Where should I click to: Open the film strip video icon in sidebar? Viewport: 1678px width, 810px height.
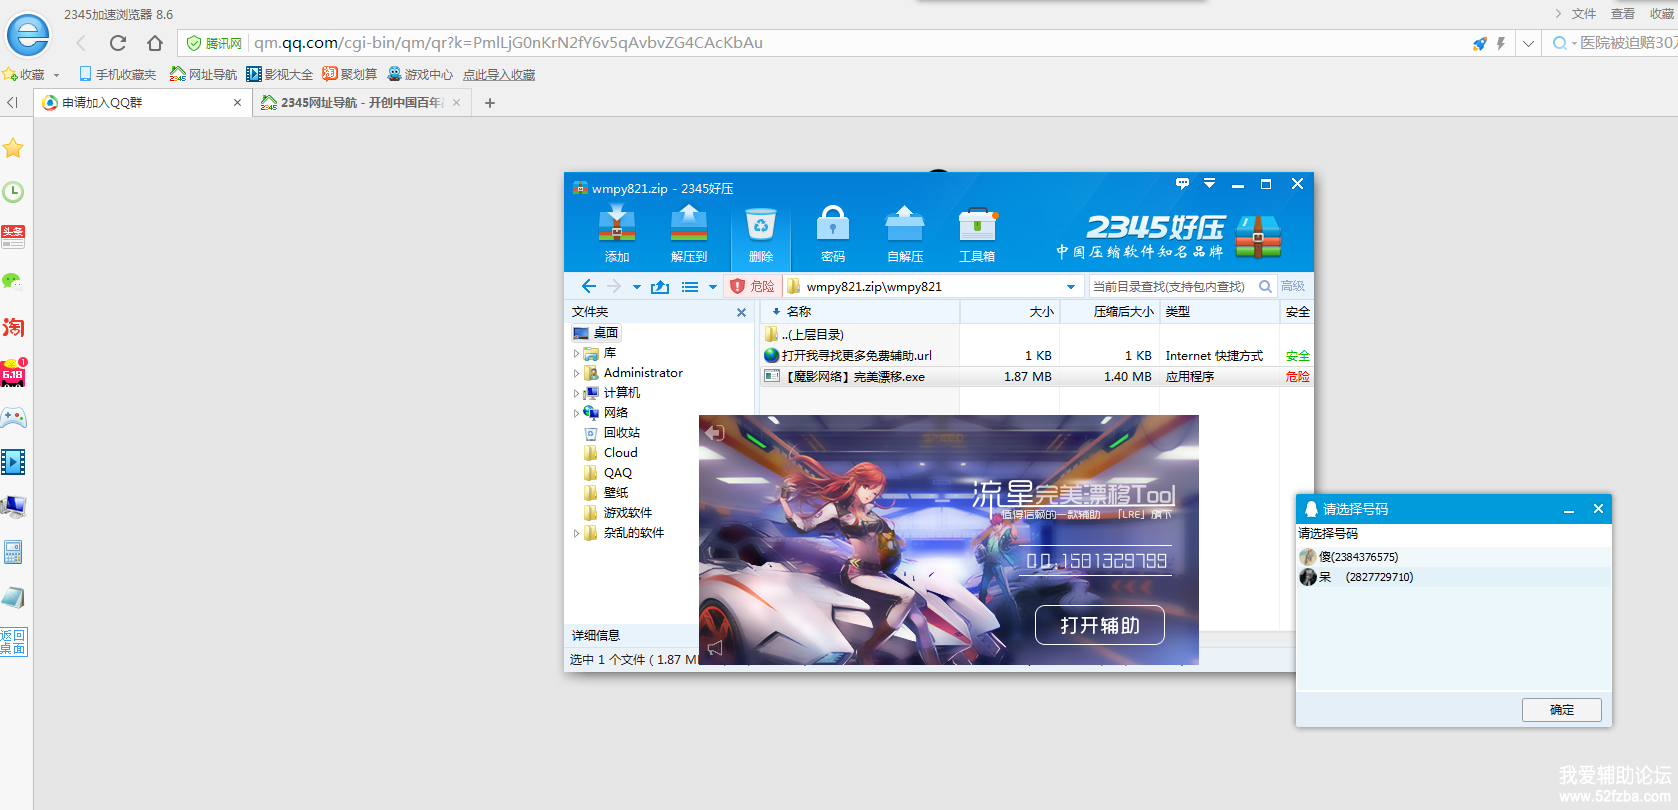pyautogui.click(x=13, y=462)
